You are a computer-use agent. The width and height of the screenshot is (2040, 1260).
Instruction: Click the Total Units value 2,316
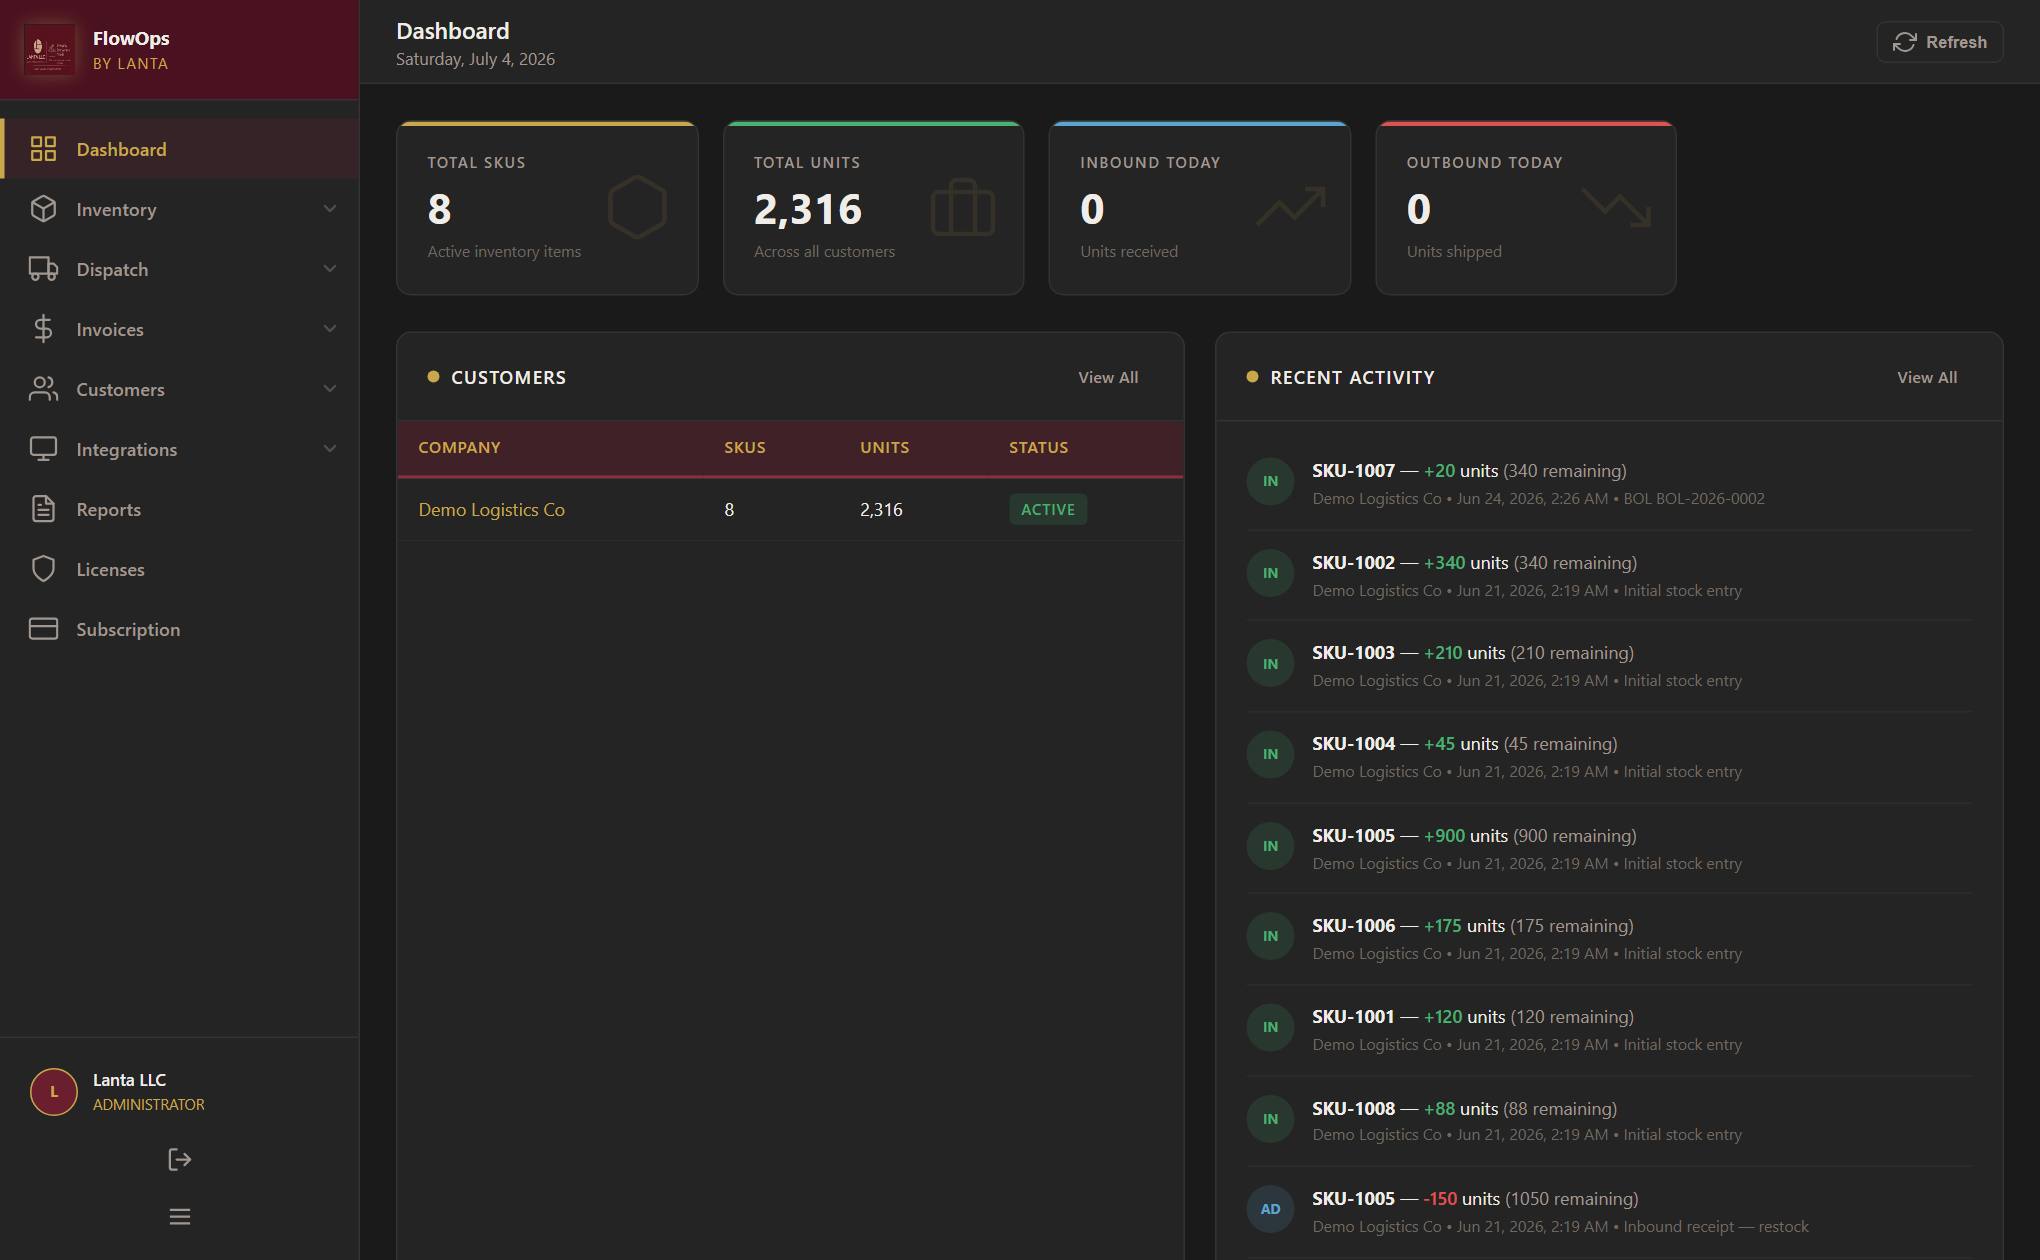808,209
